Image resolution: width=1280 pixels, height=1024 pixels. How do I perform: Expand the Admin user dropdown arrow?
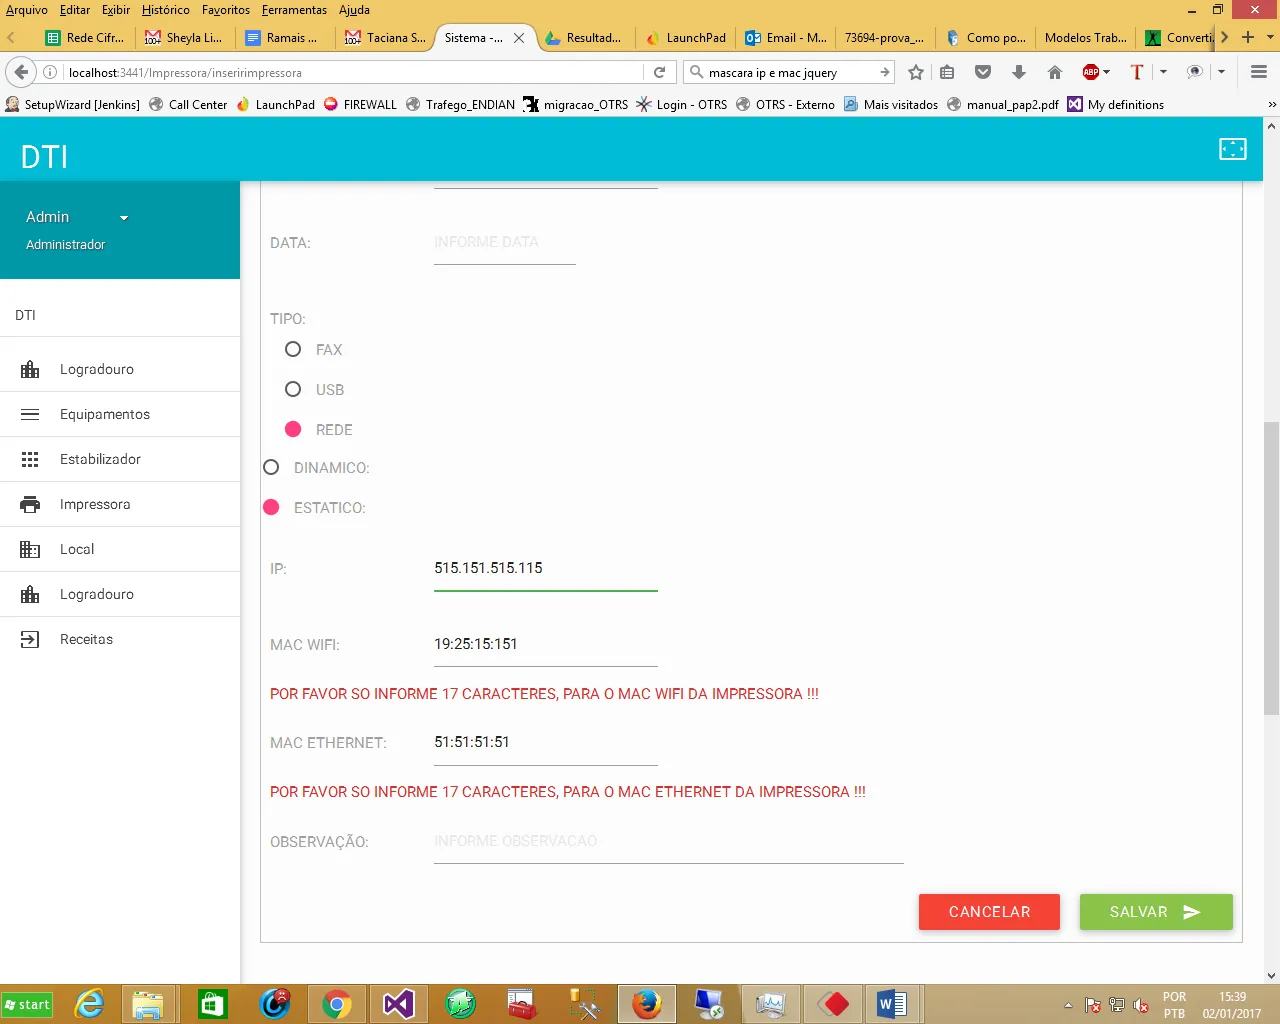(x=124, y=218)
